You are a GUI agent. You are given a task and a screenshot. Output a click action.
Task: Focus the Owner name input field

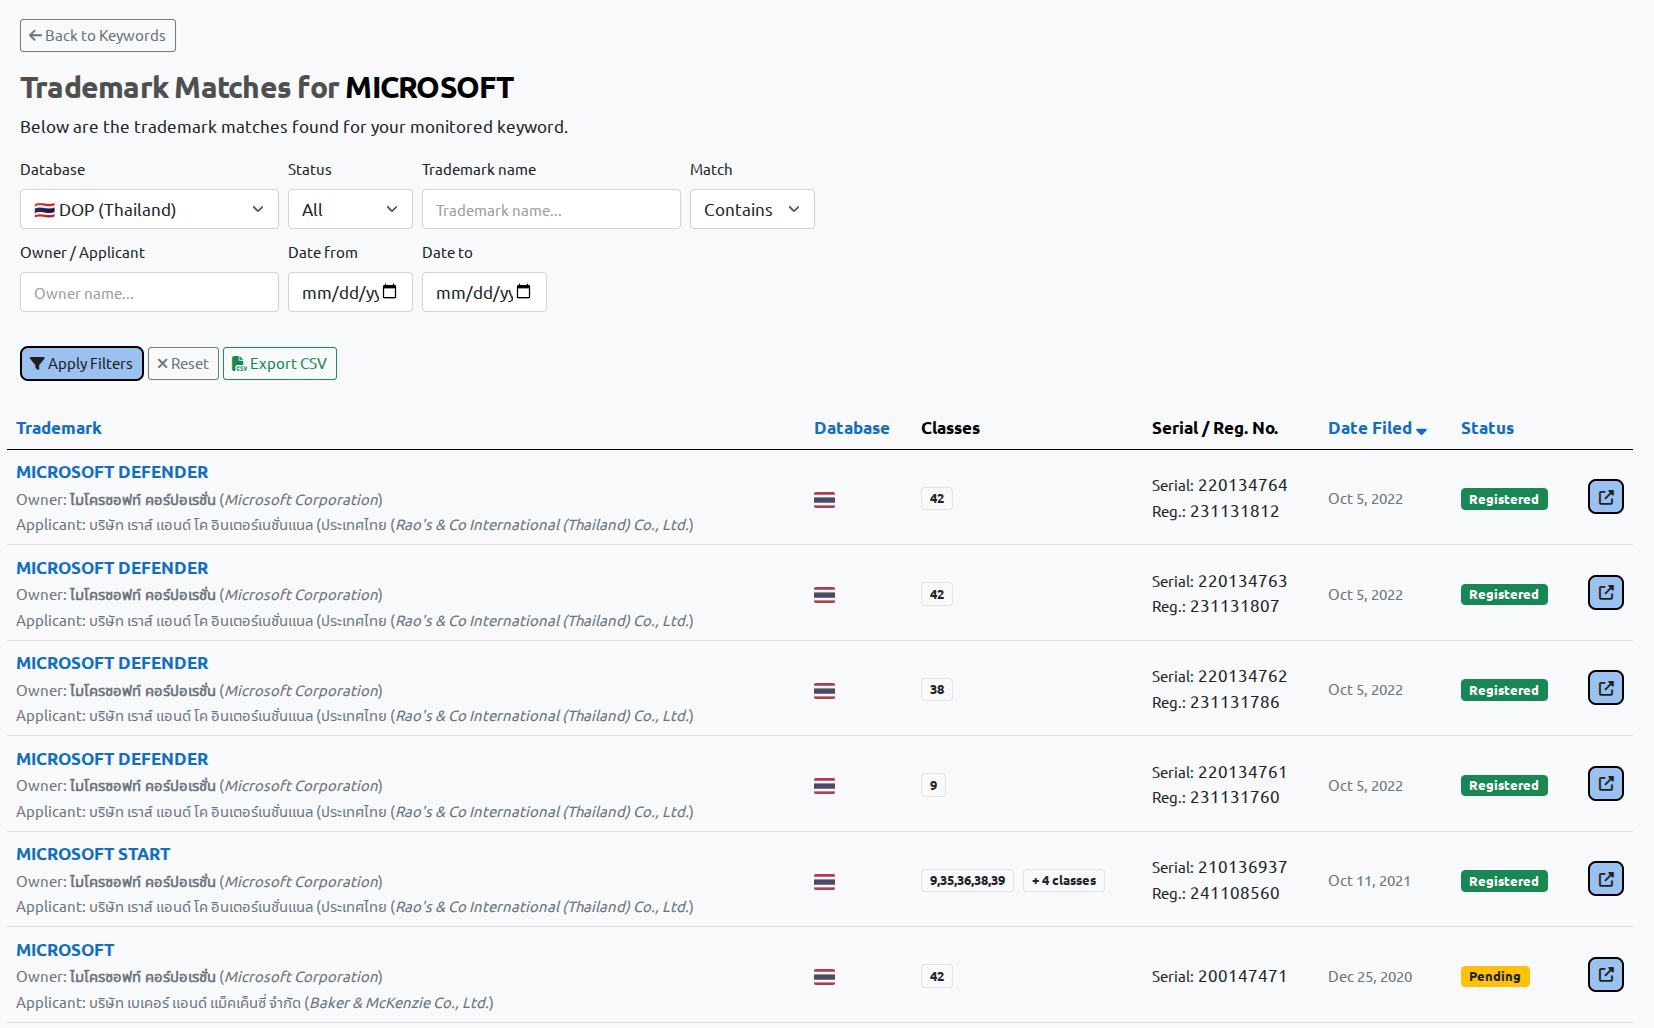[x=149, y=292]
